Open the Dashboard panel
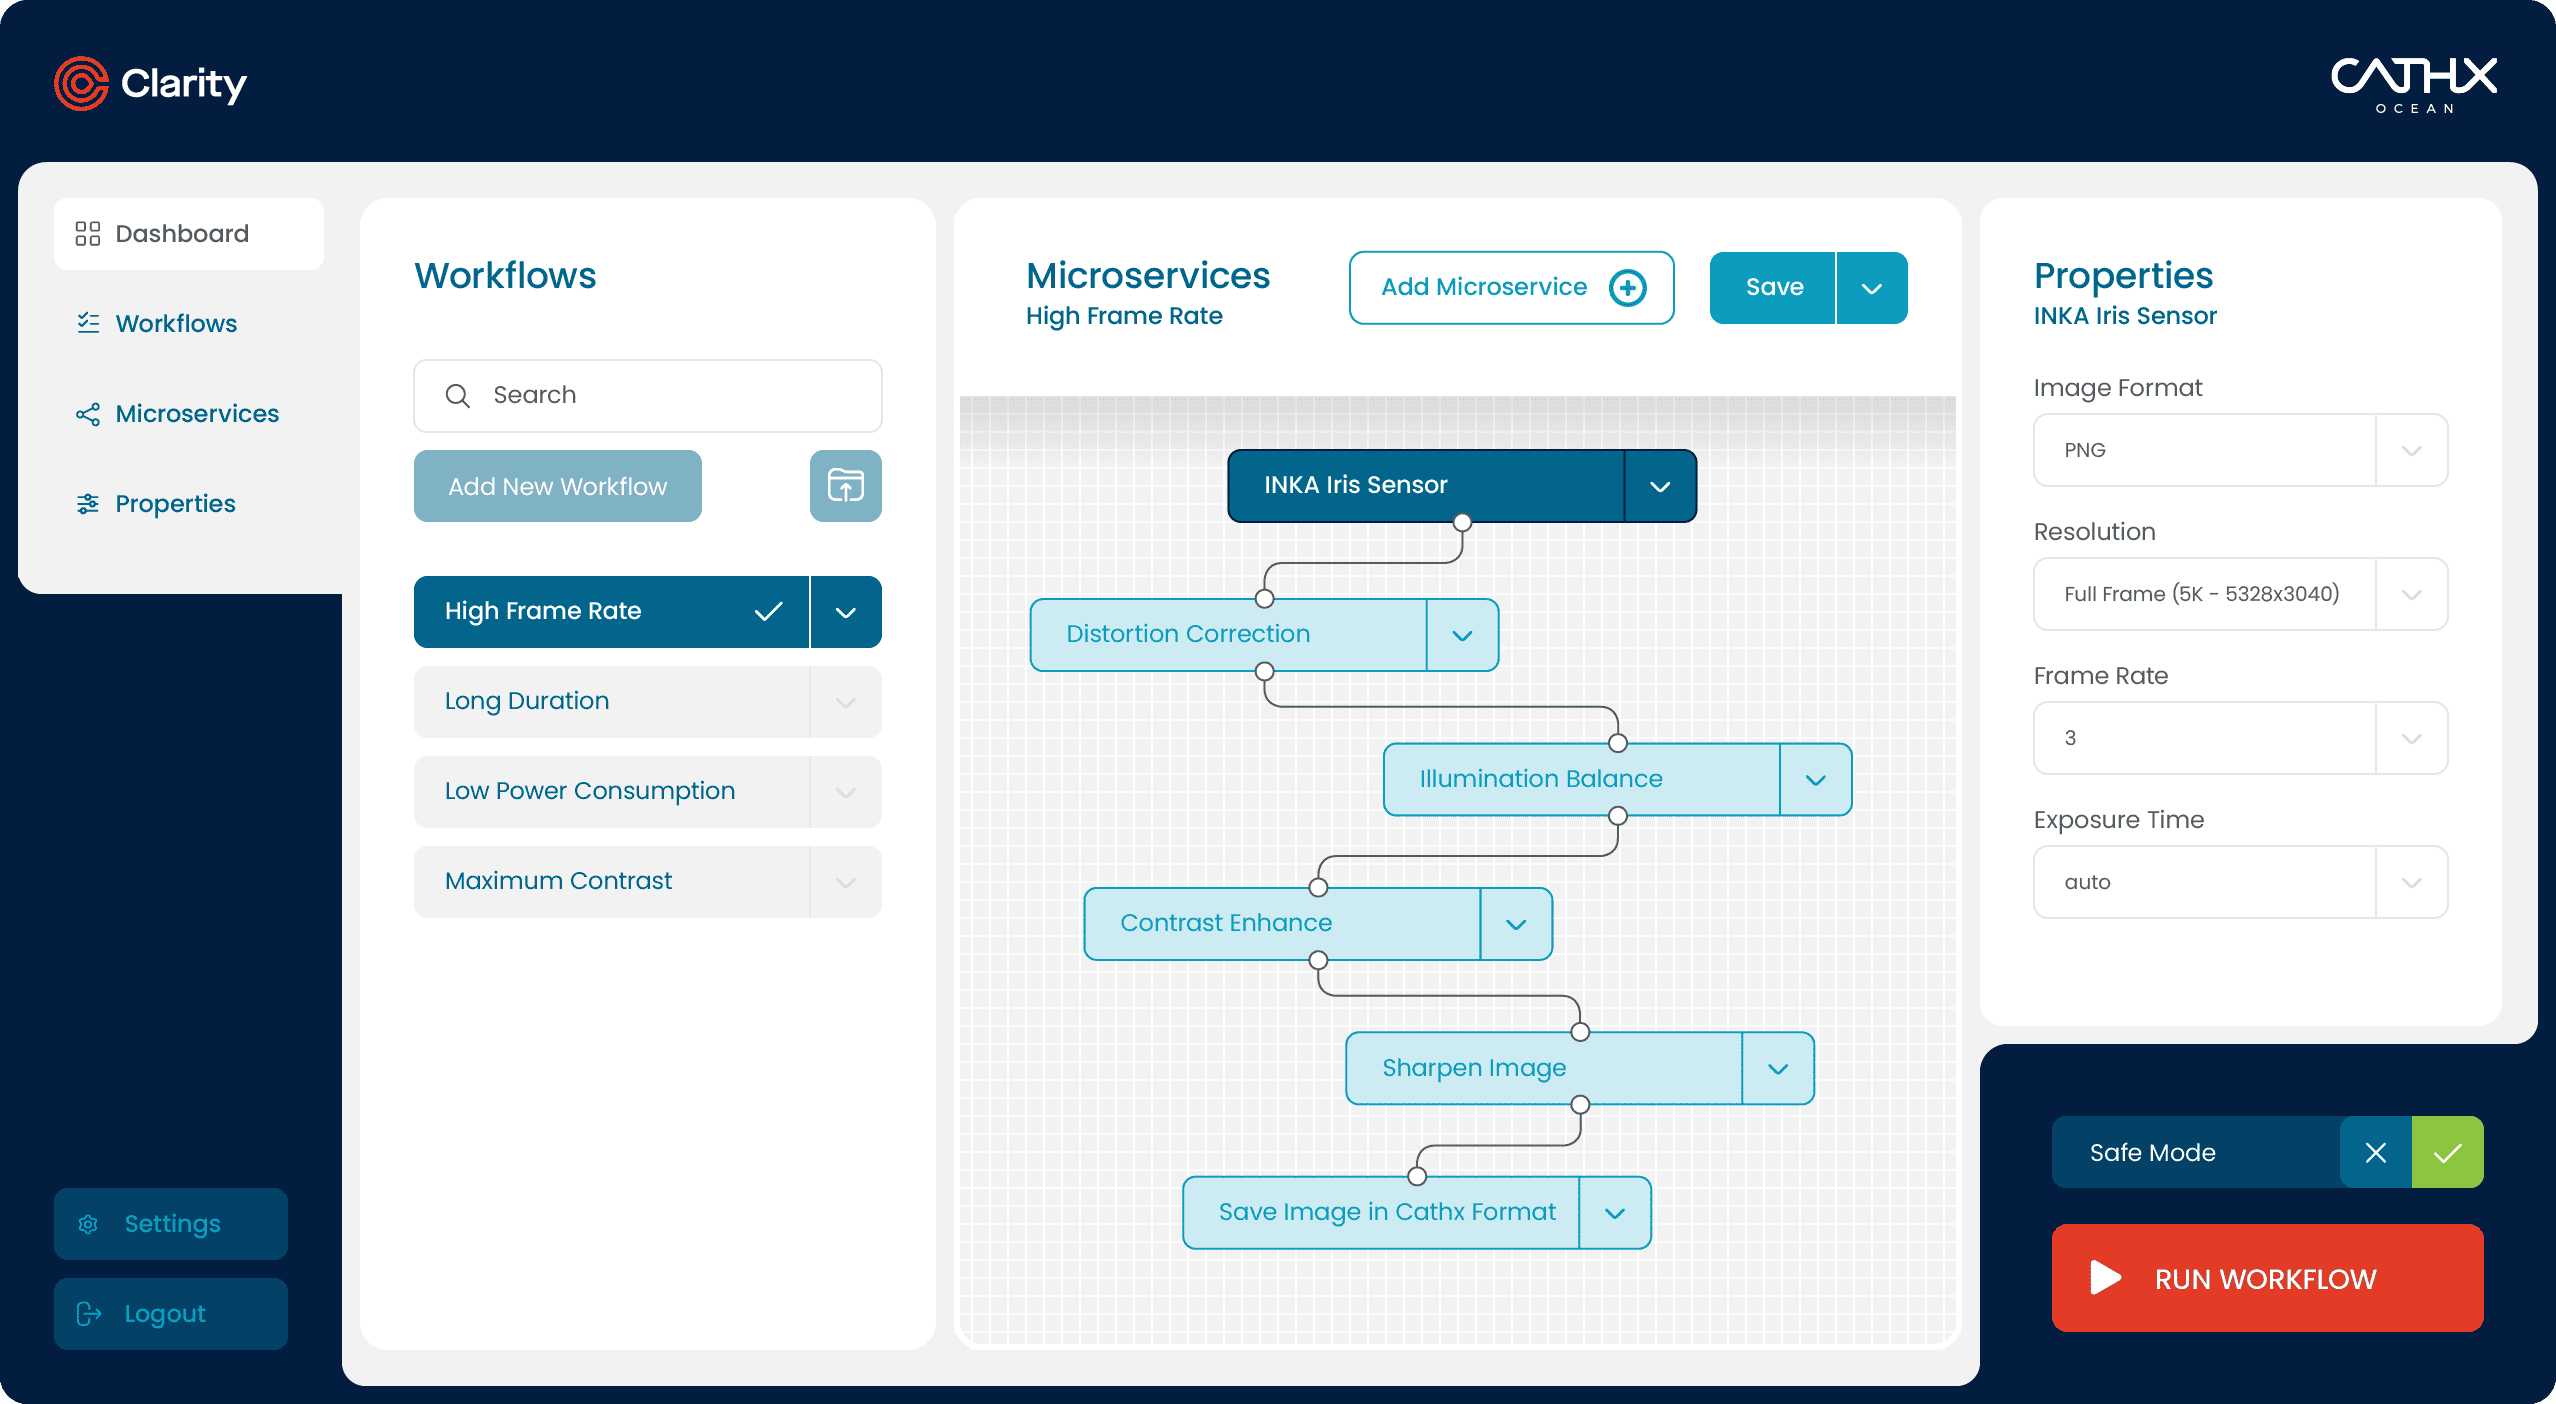This screenshot has width=2556, height=1404. click(180, 232)
